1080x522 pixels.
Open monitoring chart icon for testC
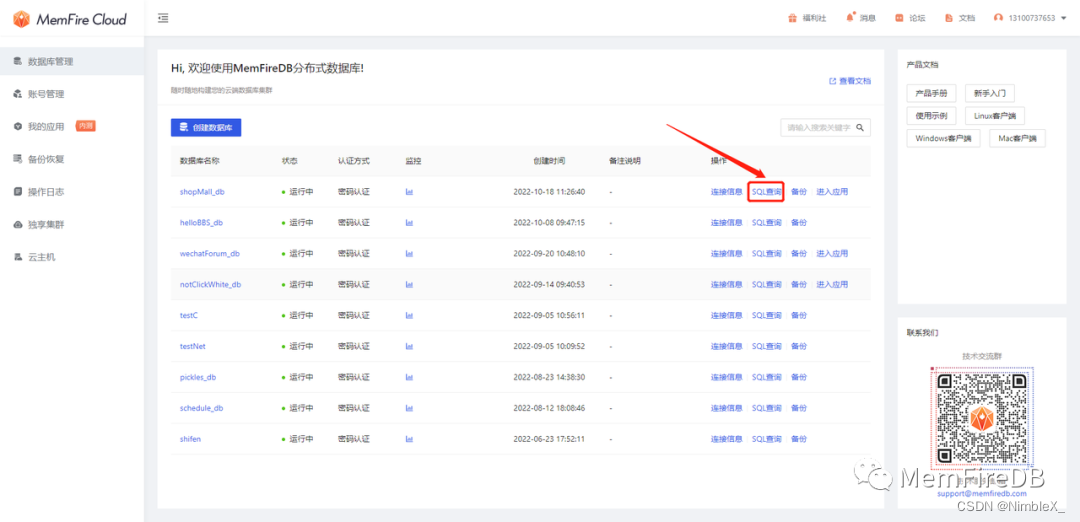pos(409,315)
